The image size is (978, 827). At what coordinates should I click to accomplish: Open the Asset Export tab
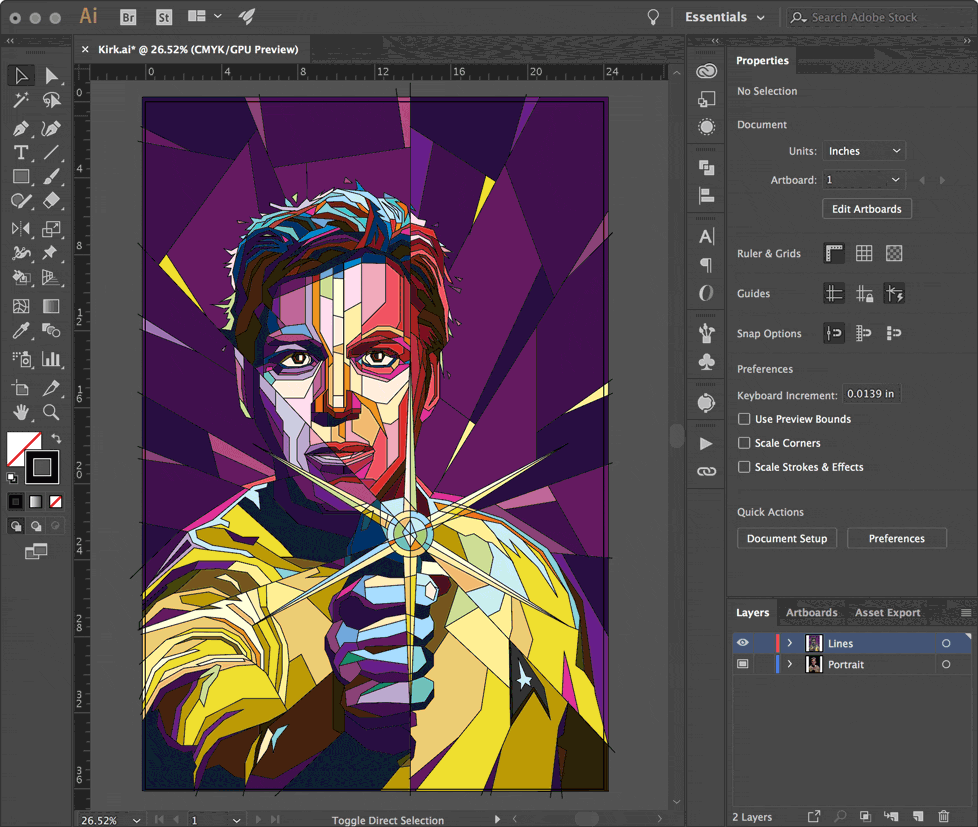887,613
